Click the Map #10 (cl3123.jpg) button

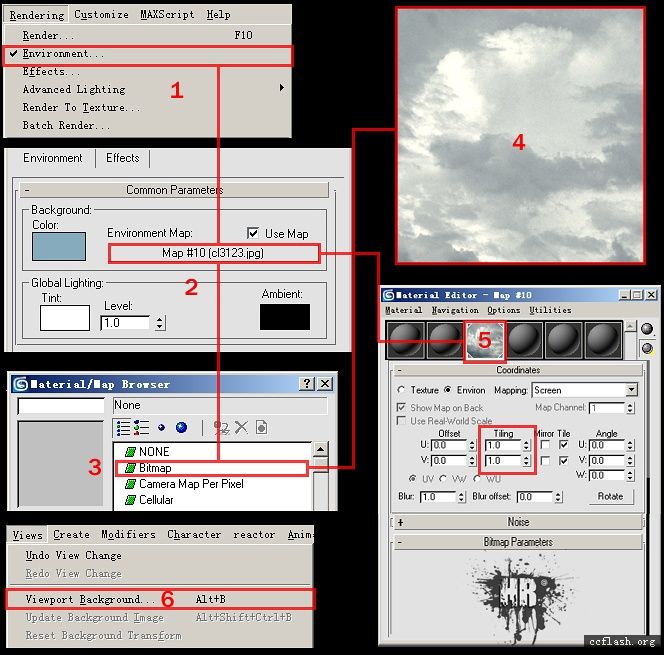click(x=212, y=254)
